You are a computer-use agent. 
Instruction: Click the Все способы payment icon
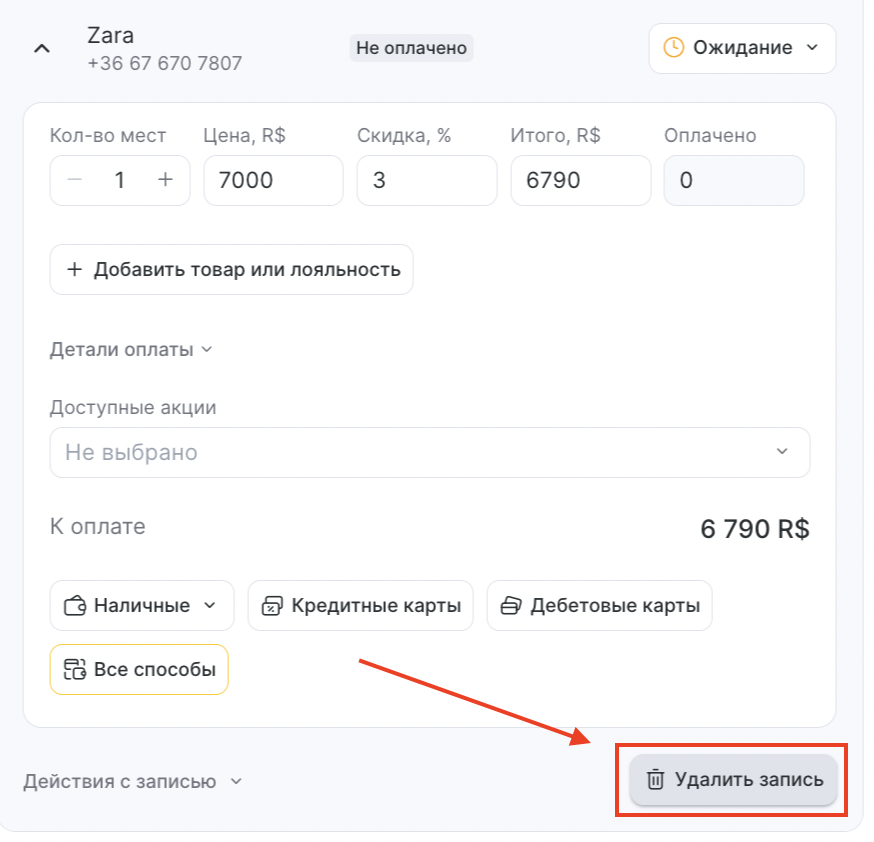point(75,670)
